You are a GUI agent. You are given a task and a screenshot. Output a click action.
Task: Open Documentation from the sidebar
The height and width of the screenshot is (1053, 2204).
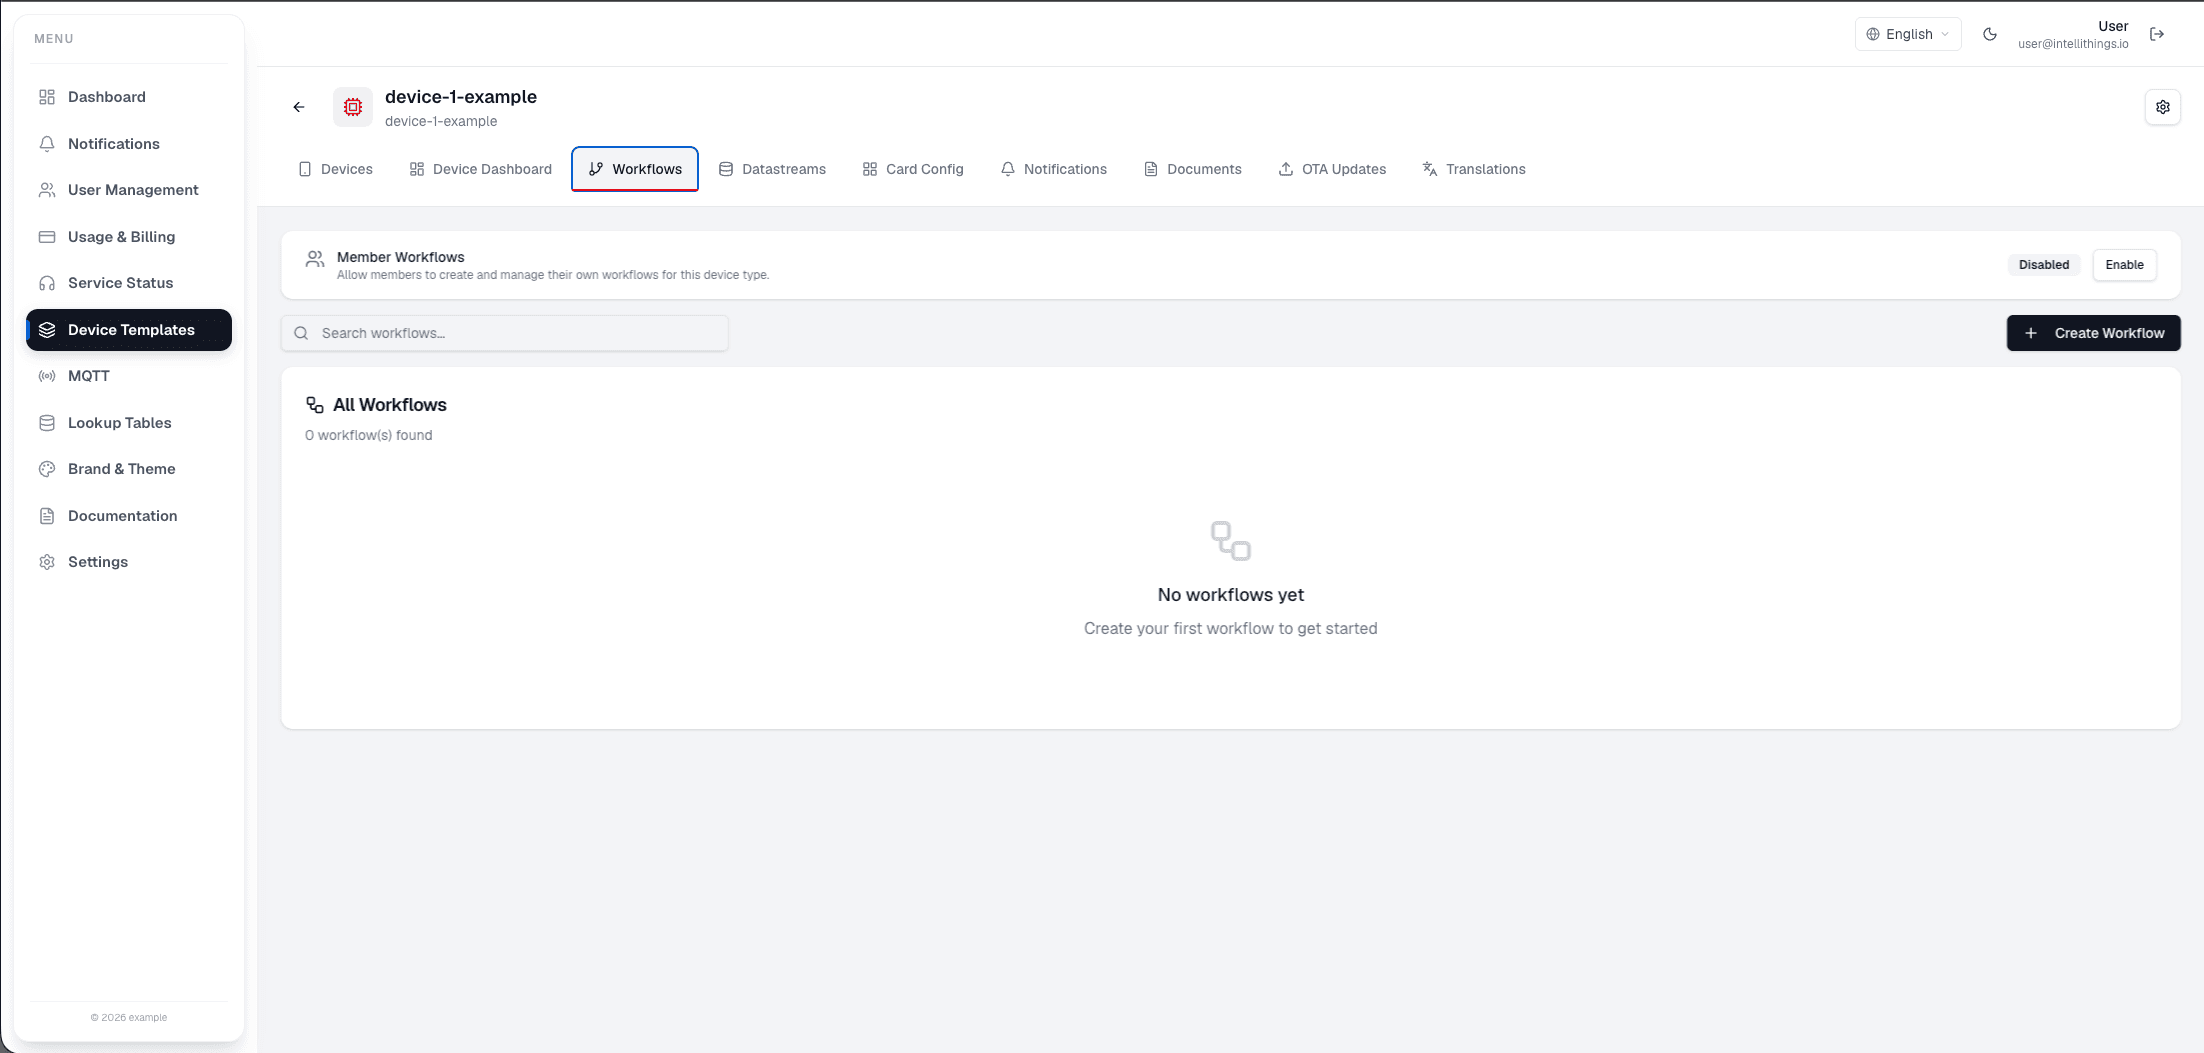click(129, 516)
